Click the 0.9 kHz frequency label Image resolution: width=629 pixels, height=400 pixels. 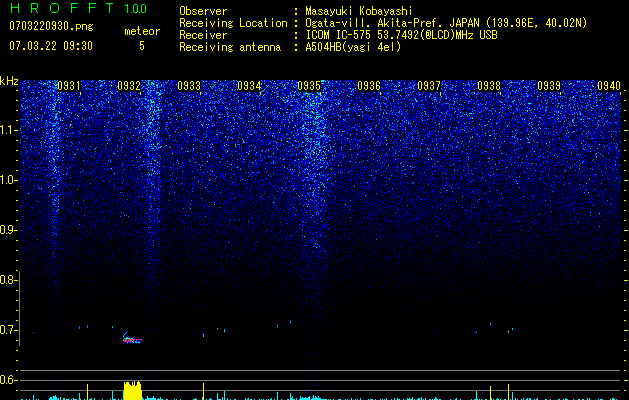(x=8, y=230)
